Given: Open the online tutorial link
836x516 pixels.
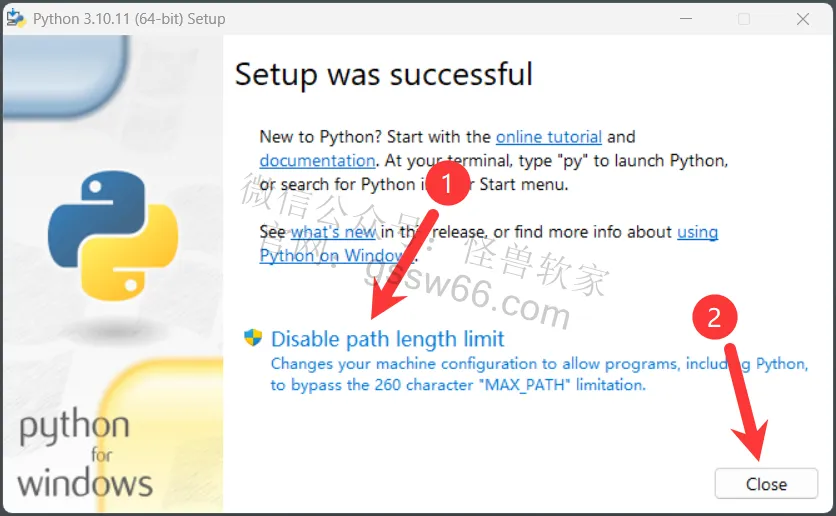Looking at the screenshot, I should coord(549,137).
